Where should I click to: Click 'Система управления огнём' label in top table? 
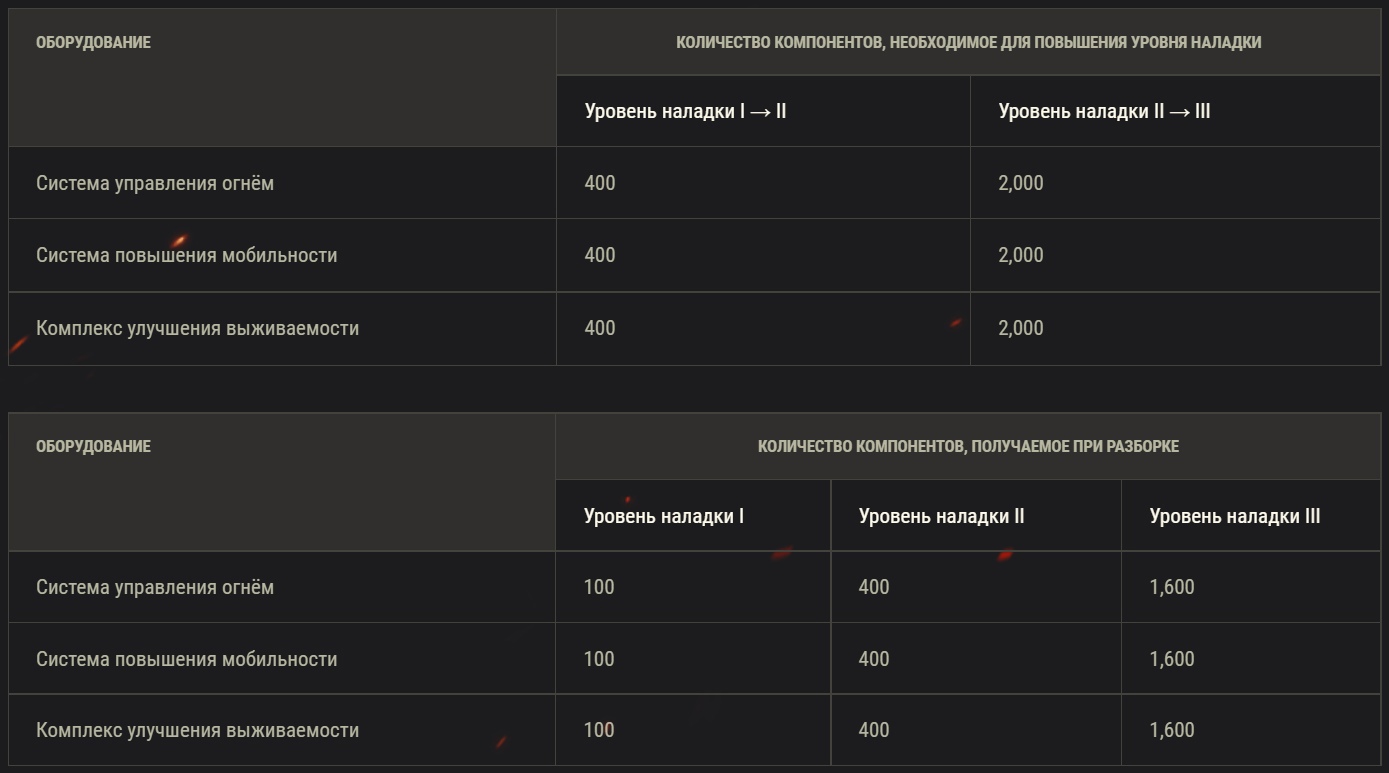point(155,183)
